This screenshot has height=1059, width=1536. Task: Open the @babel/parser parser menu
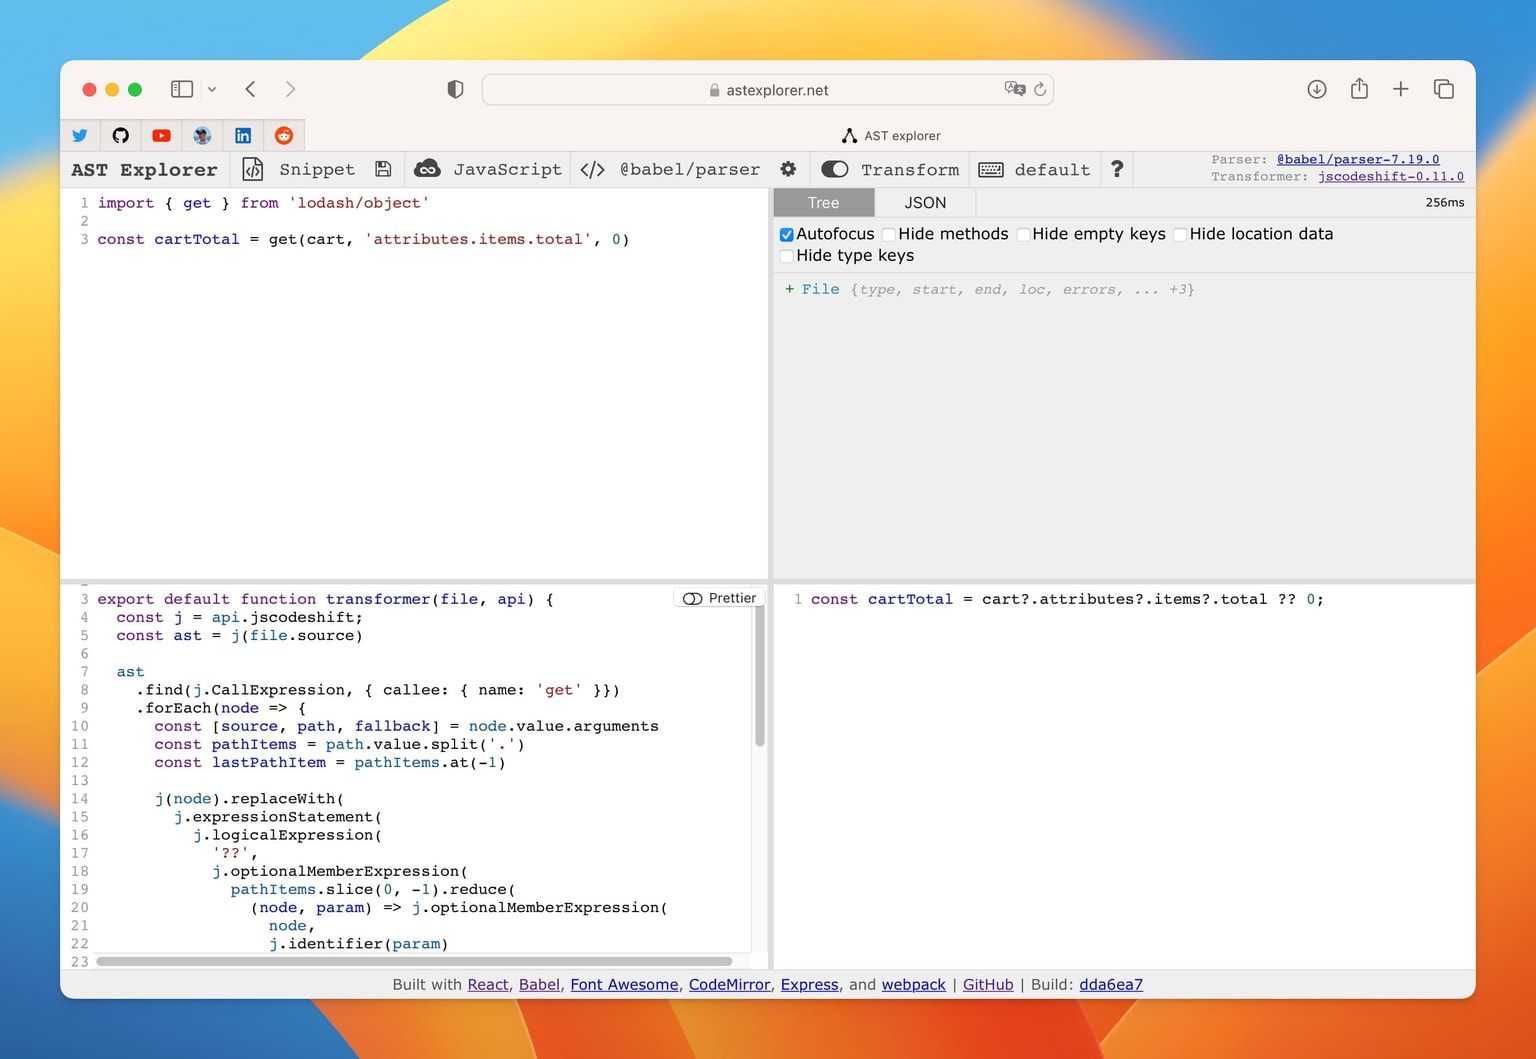pos(670,170)
